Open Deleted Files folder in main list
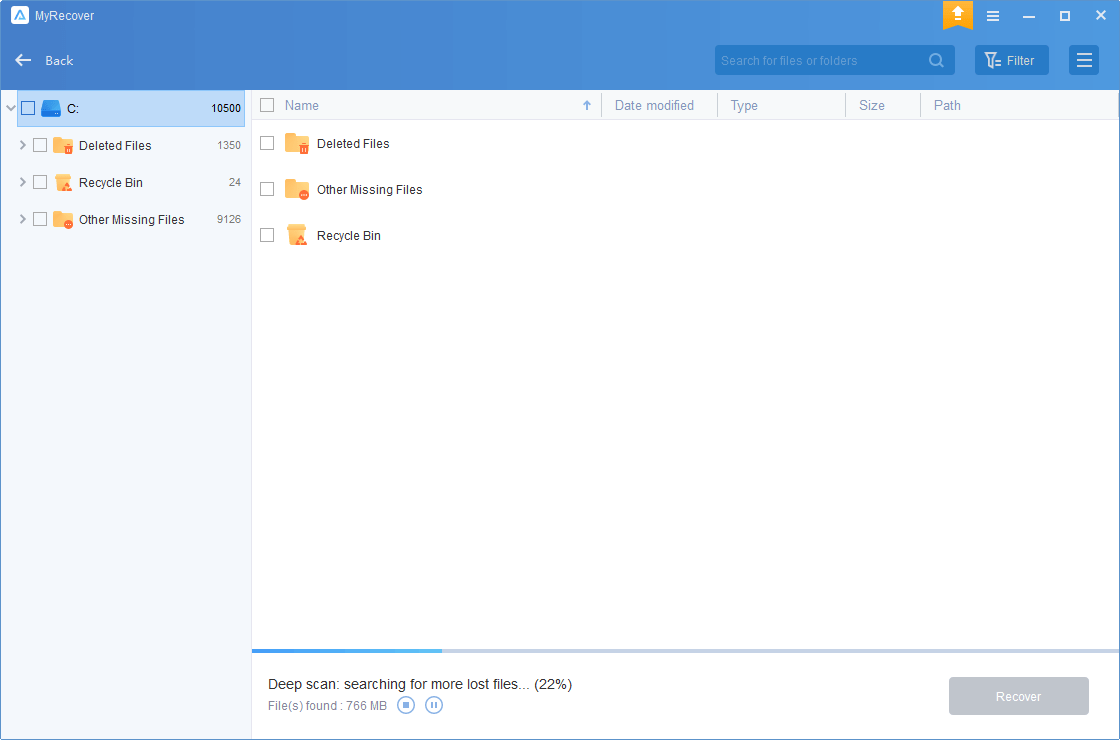The height and width of the screenshot is (740, 1120). click(352, 144)
